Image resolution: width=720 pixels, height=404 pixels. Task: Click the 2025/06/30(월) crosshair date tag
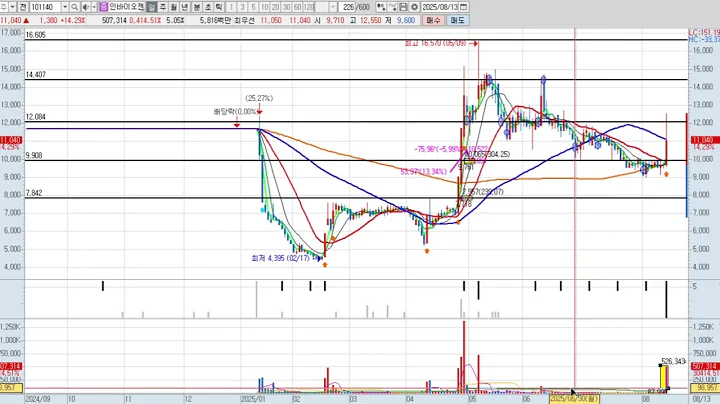575,399
